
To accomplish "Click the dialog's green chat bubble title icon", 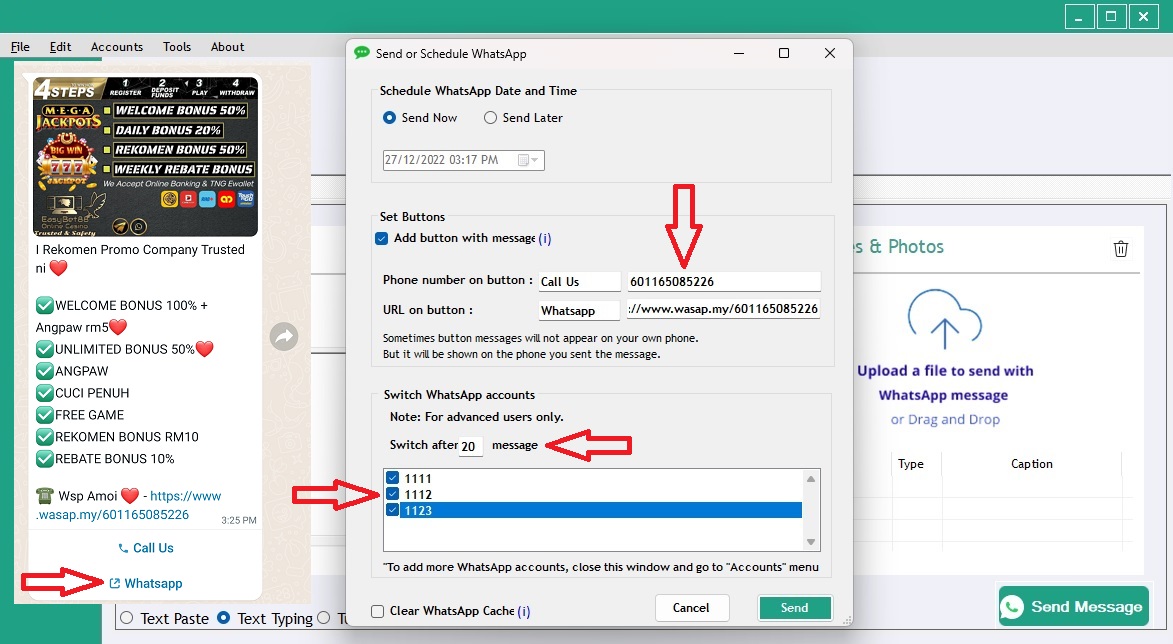I will (362, 53).
